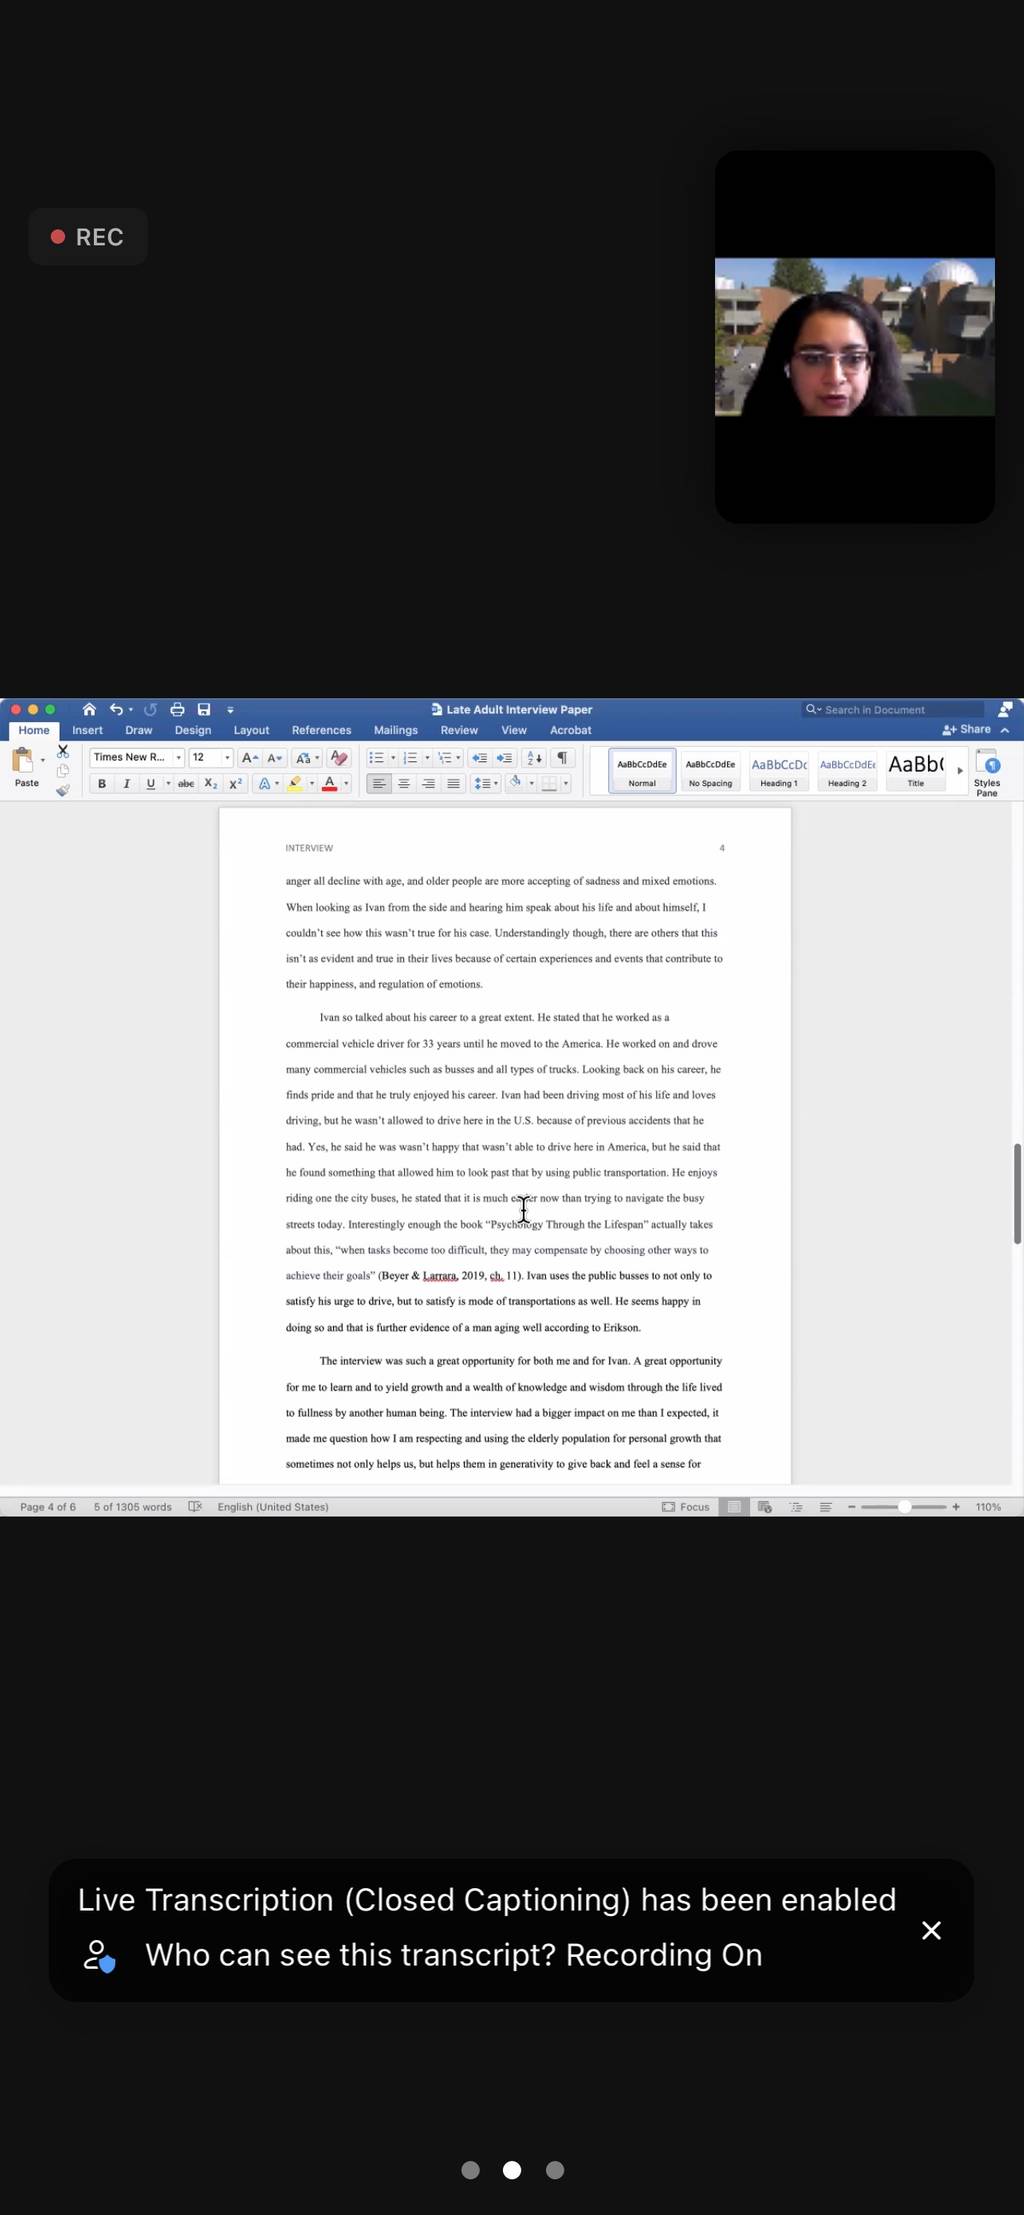Click the Print icon
This screenshot has height=2215, width=1024.
[177, 709]
